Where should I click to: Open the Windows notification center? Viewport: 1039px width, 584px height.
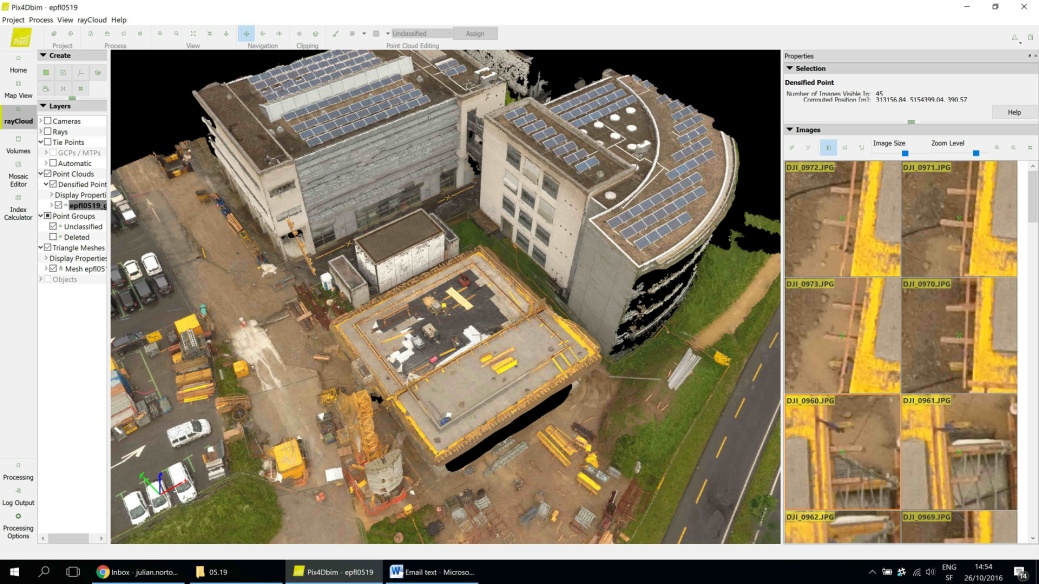point(1021,572)
